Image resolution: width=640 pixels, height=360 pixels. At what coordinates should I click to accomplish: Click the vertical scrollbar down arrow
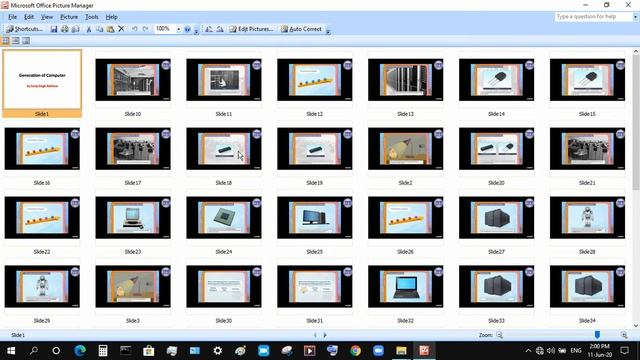coord(636,325)
